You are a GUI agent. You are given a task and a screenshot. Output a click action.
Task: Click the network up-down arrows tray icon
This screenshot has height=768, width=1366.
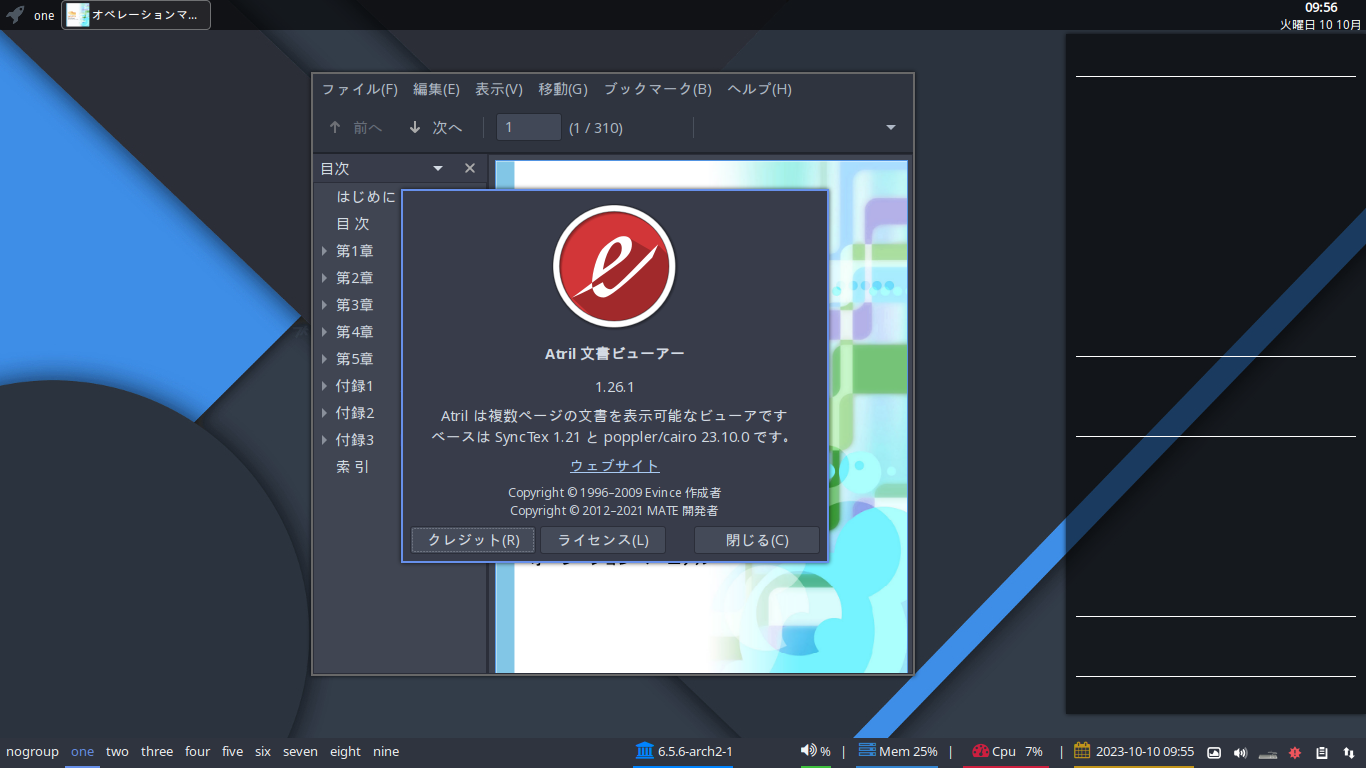(1348, 753)
